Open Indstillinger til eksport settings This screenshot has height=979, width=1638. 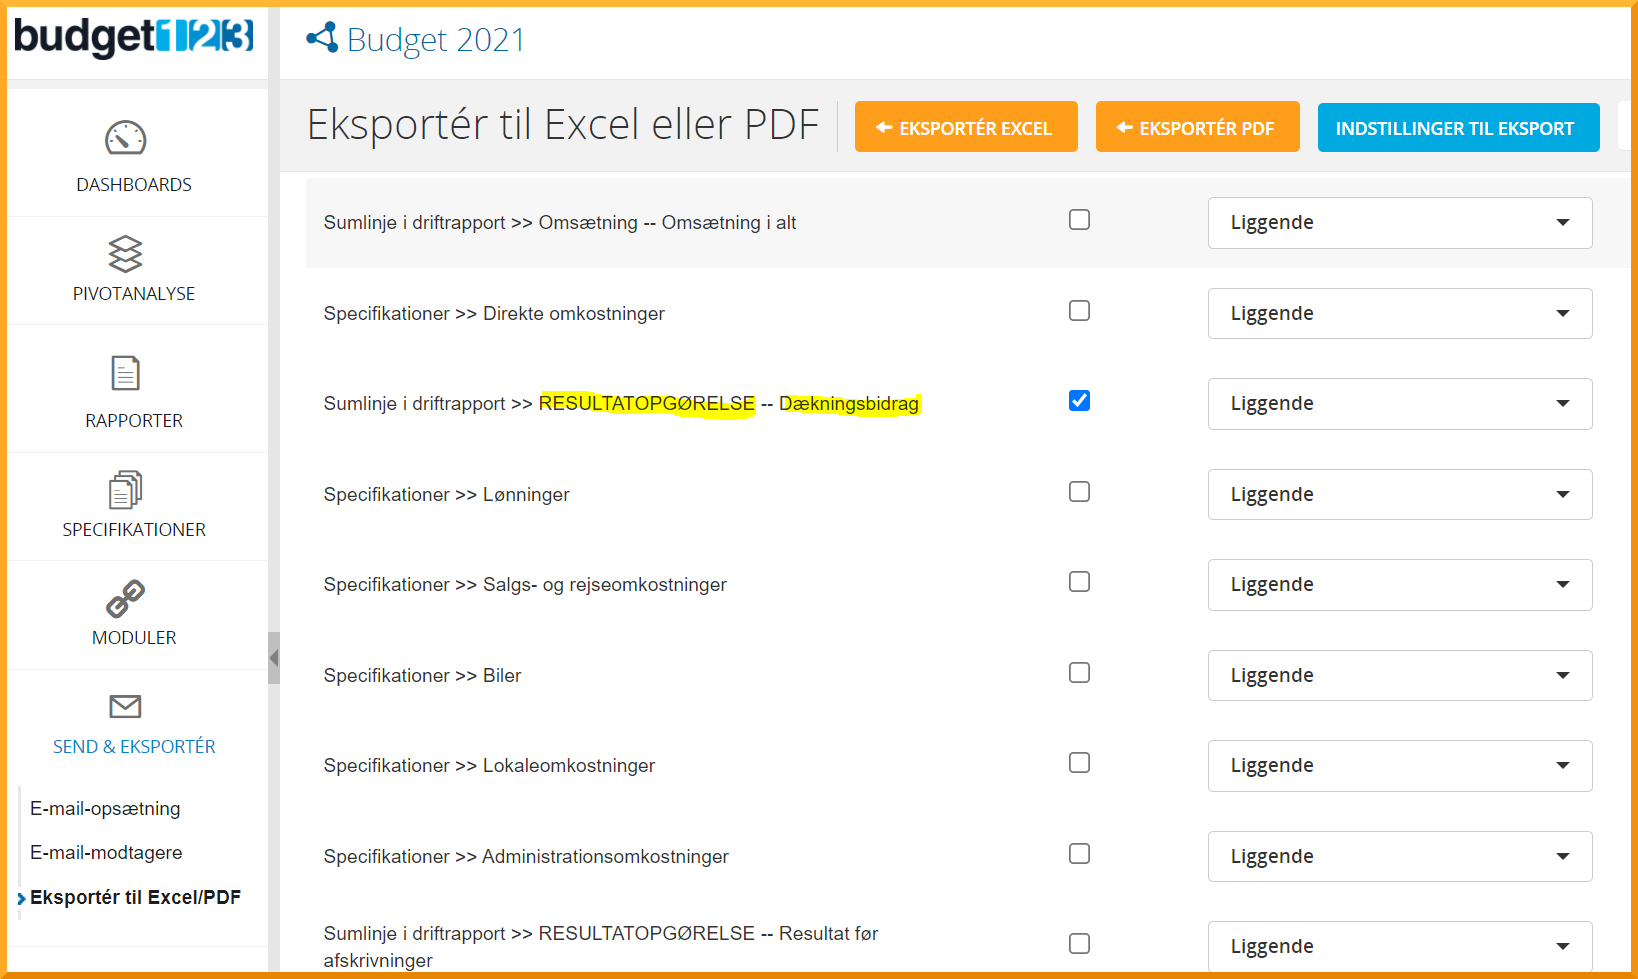pyautogui.click(x=1457, y=127)
